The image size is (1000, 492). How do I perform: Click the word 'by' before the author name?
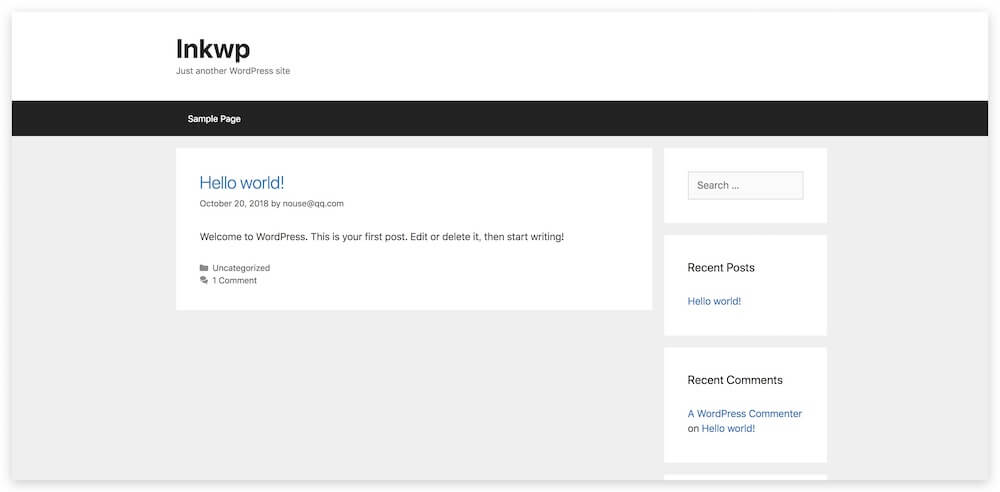275,204
